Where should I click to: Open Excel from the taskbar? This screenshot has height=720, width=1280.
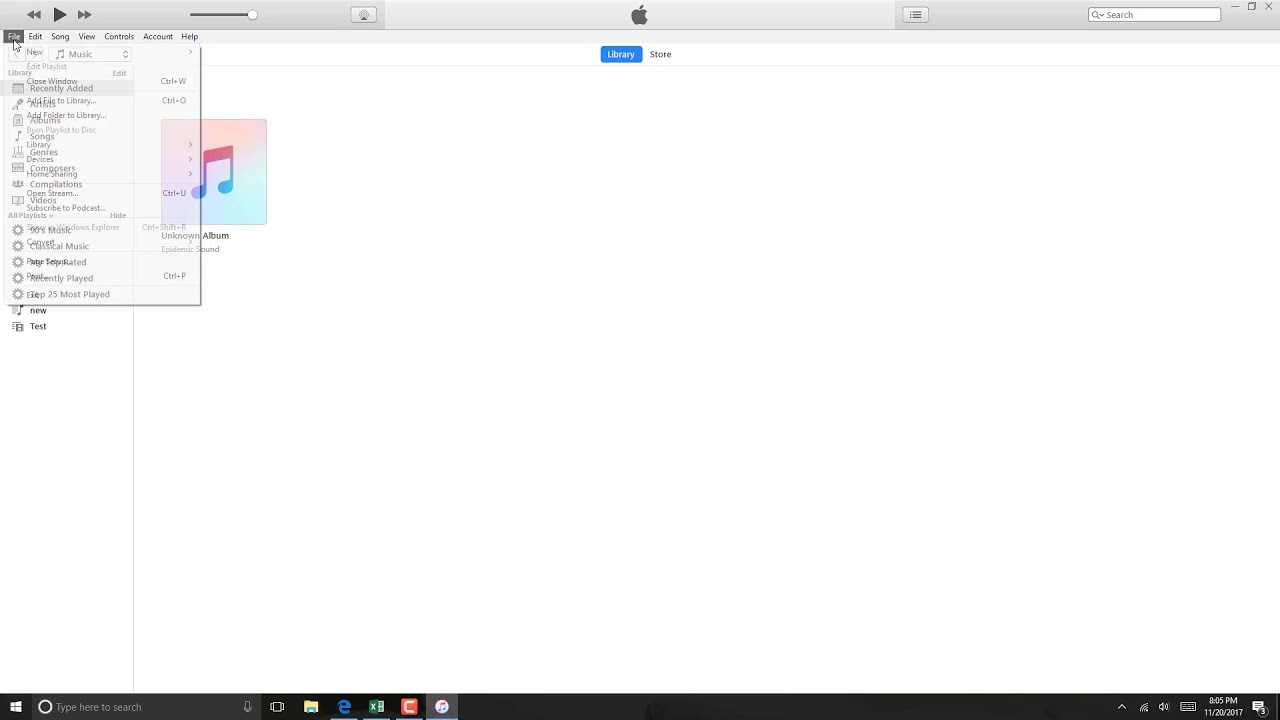pos(376,707)
